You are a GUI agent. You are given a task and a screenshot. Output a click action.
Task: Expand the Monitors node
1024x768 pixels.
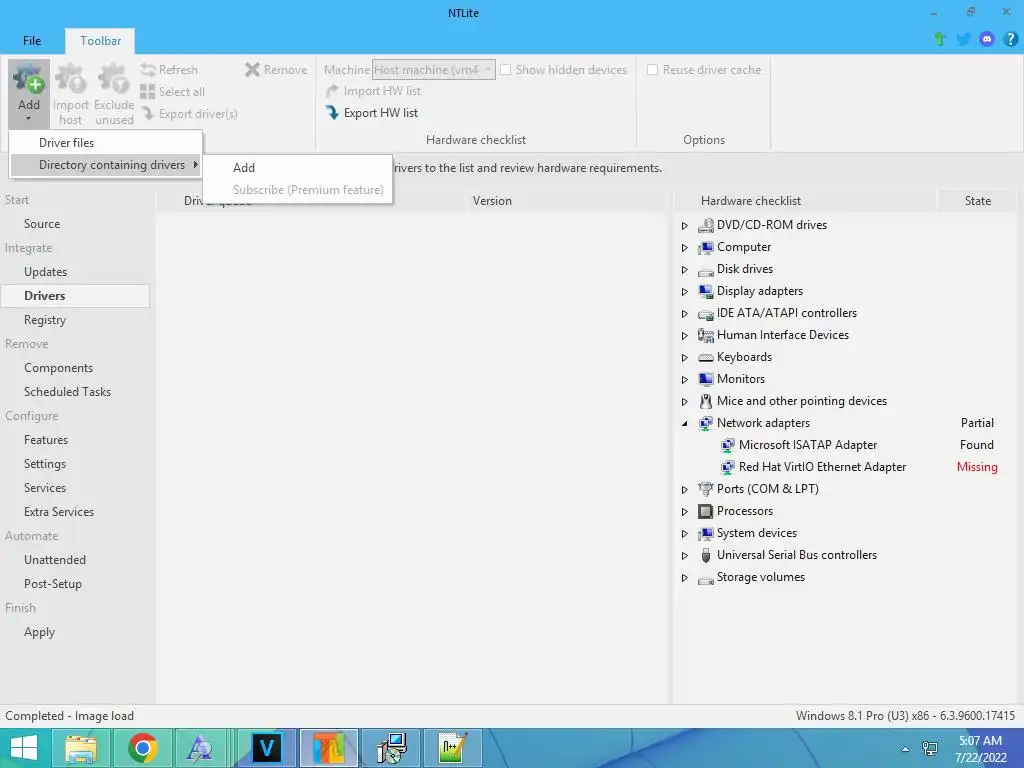pyautogui.click(x=684, y=379)
